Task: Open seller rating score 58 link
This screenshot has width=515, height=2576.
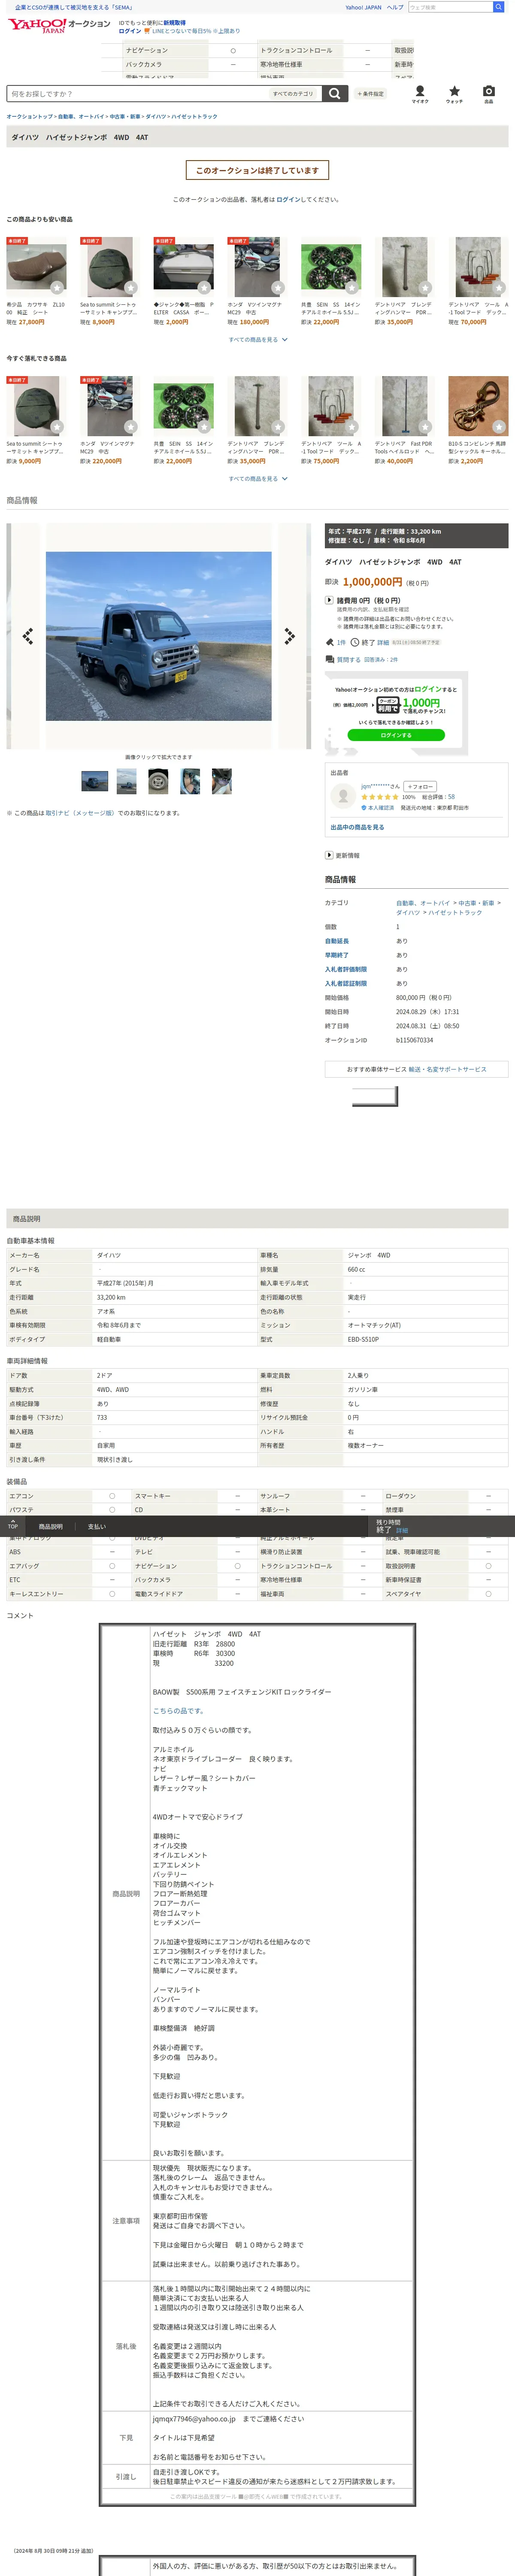Action: (x=451, y=797)
